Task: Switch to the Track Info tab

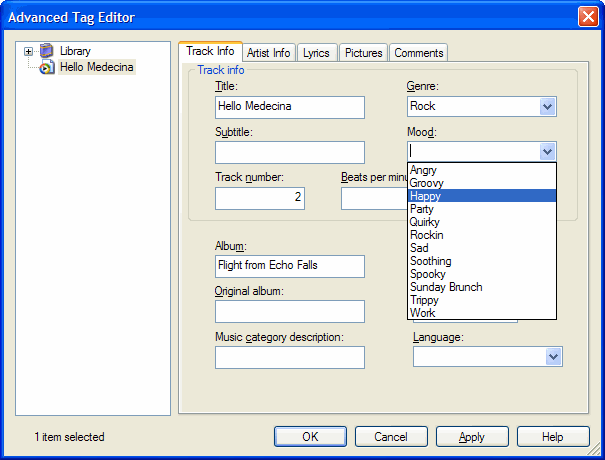Action: 210,51
